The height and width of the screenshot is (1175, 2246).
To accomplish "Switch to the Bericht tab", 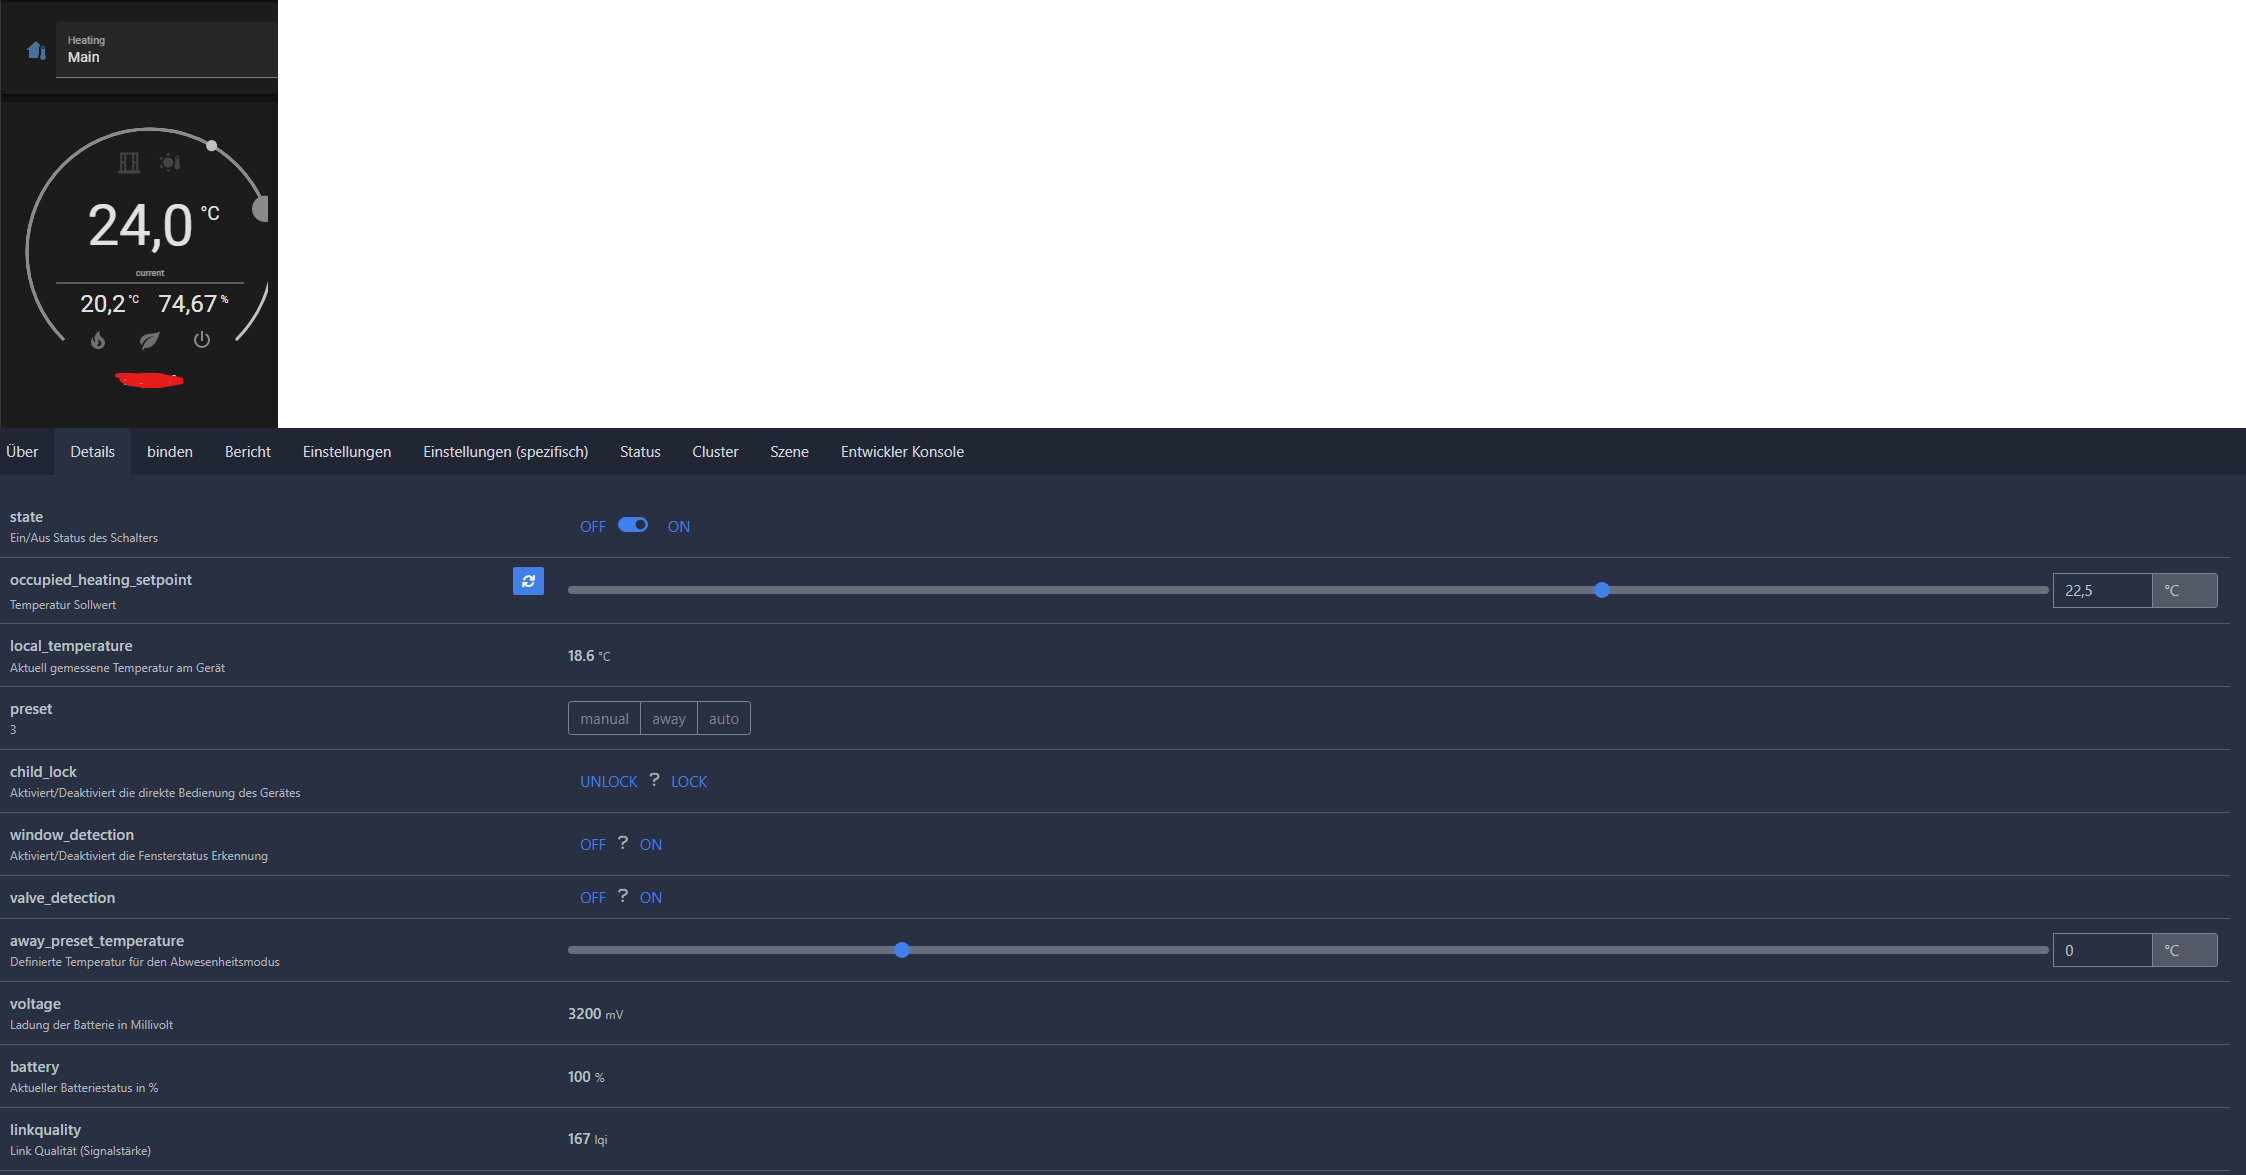I will 247,451.
